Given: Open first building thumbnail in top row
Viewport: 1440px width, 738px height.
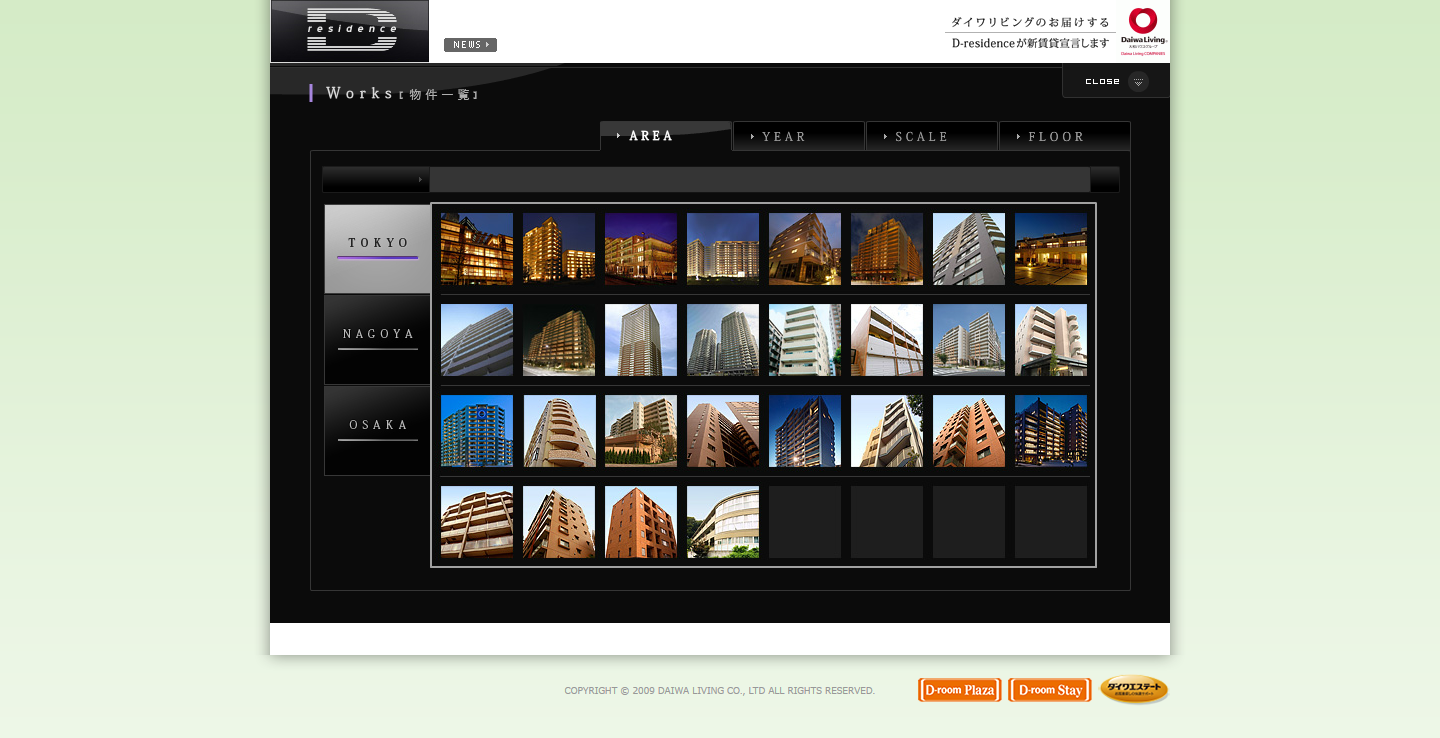Looking at the screenshot, I should pos(477,249).
